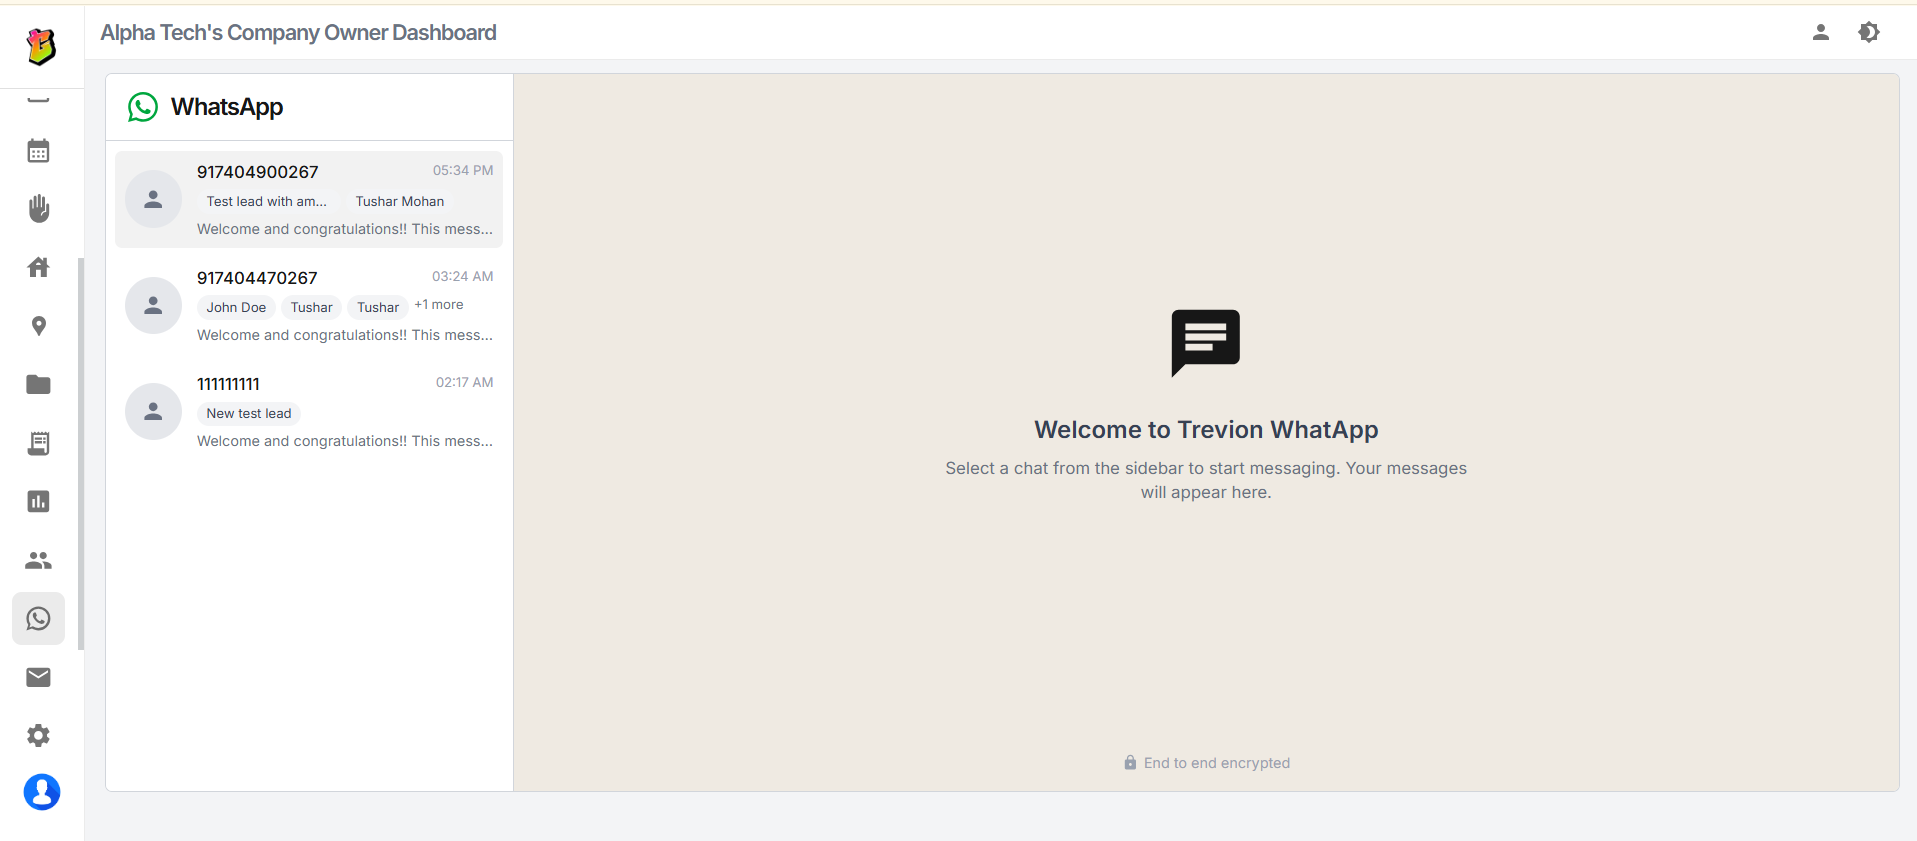Open the email envelope icon in sidebar
The height and width of the screenshot is (841, 1917).
[38, 677]
